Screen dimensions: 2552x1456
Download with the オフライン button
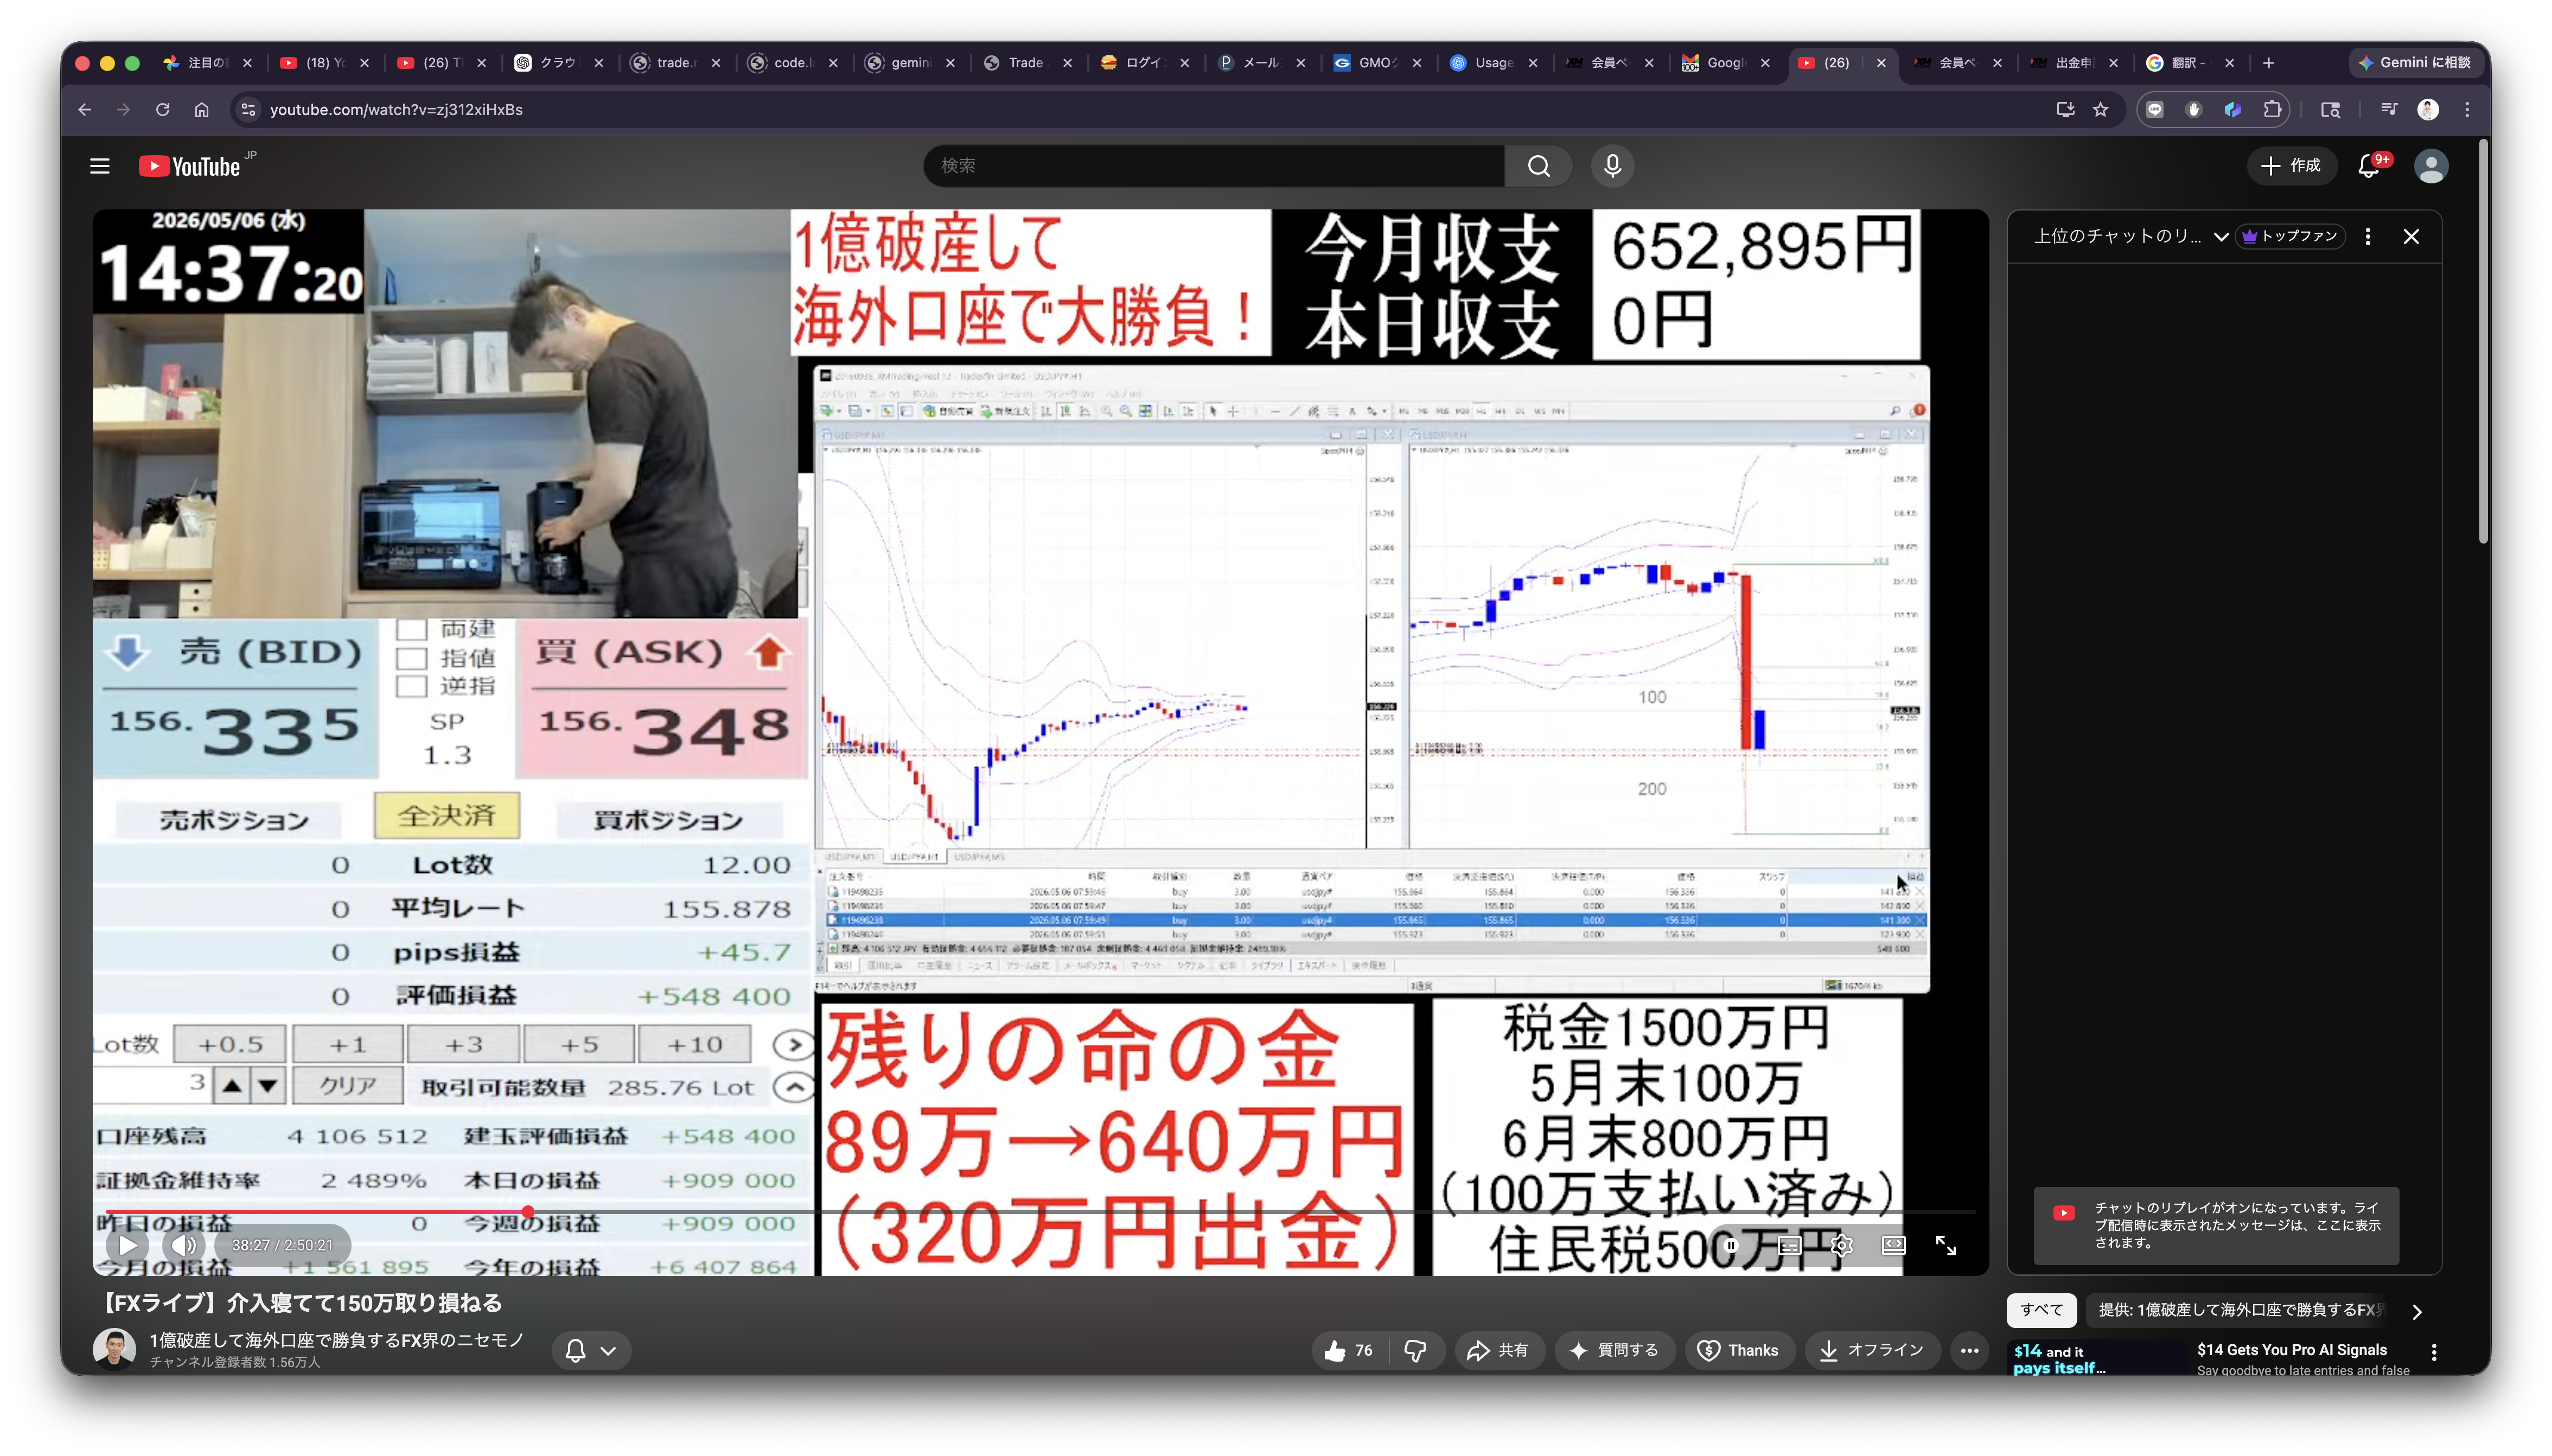1871,1350
